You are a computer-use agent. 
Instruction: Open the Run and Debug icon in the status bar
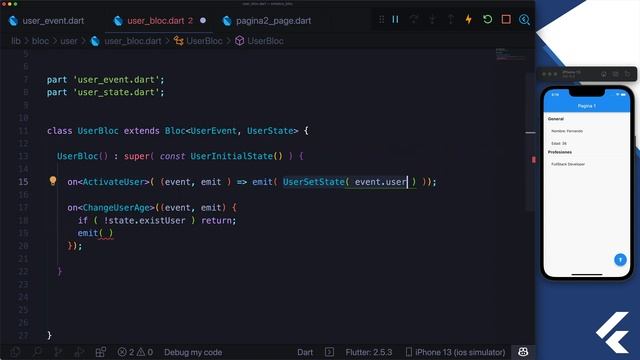(x=79, y=352)
